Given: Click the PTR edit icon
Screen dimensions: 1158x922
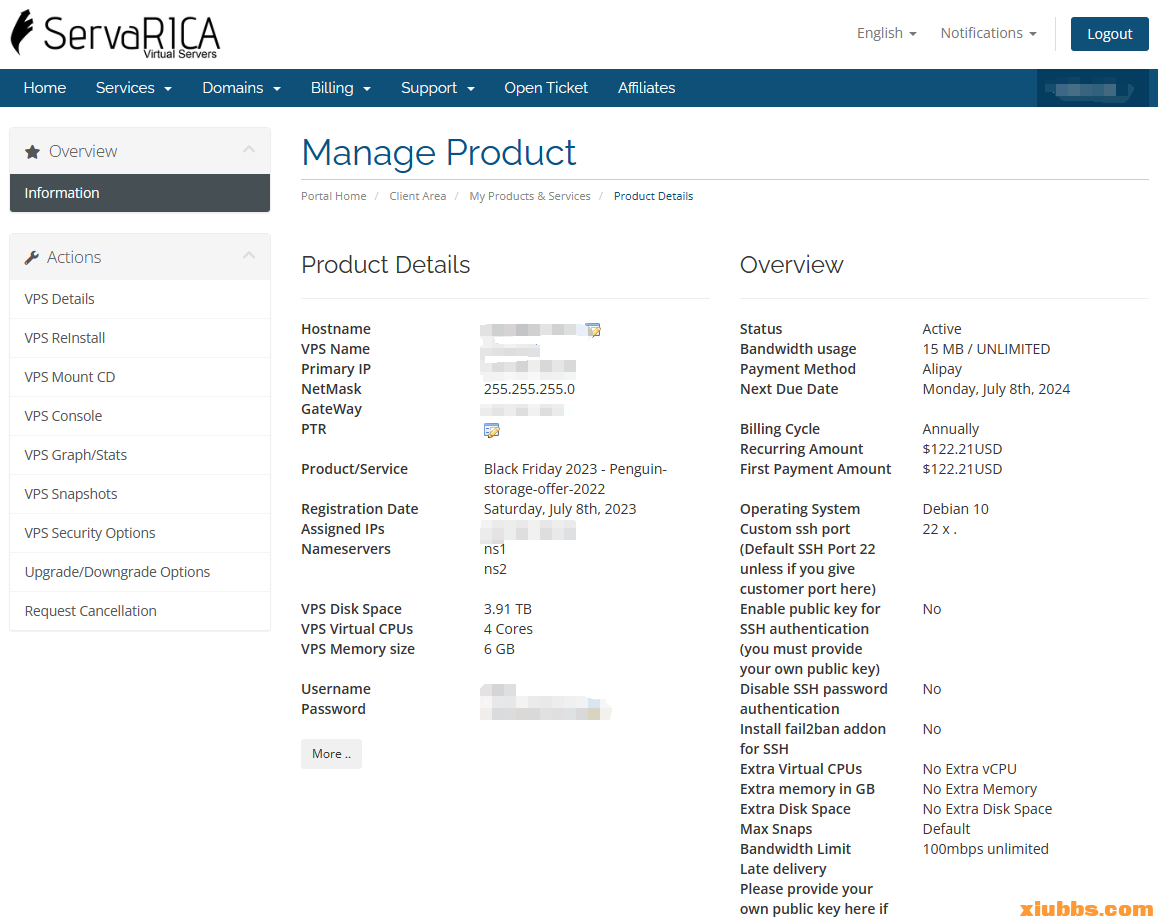Looking at the screenshot, I should coord(491,430).
